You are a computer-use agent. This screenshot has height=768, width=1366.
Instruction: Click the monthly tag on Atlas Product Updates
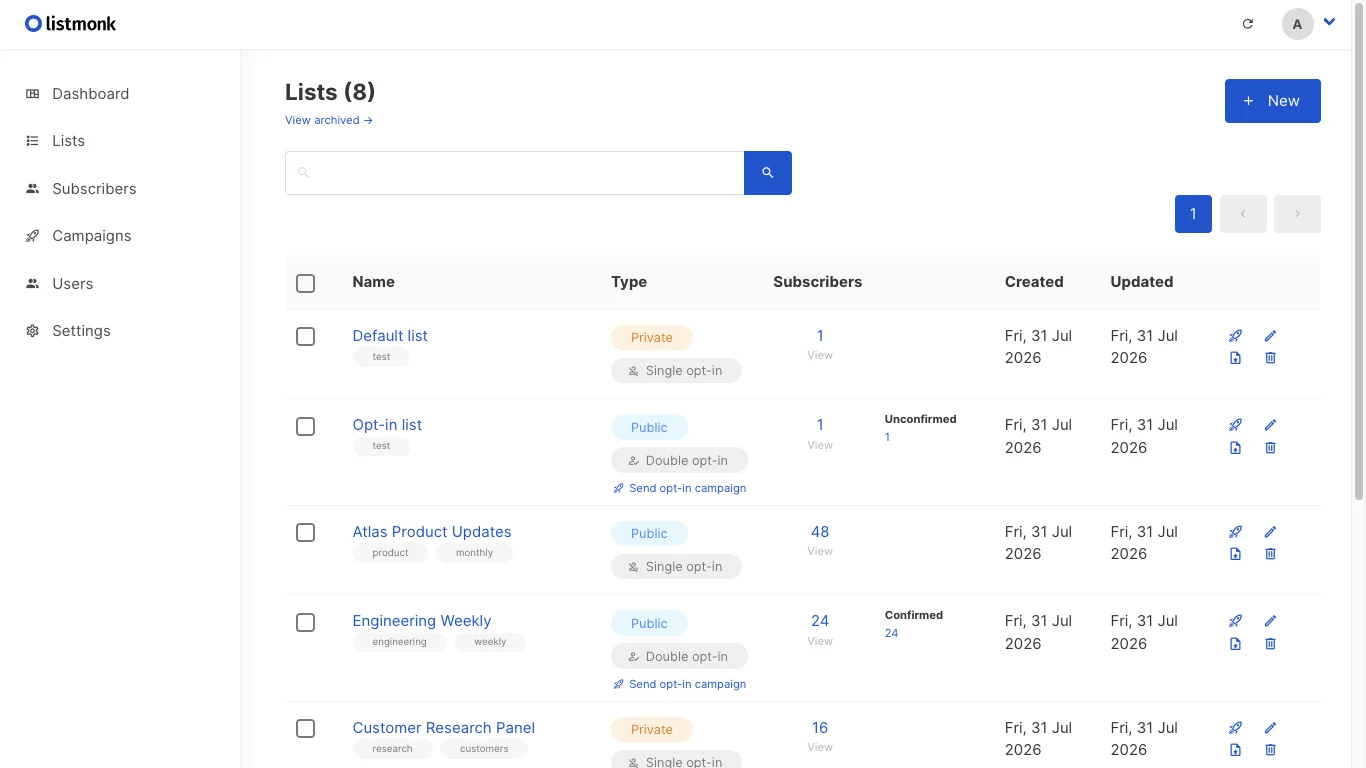click(474, 553)
